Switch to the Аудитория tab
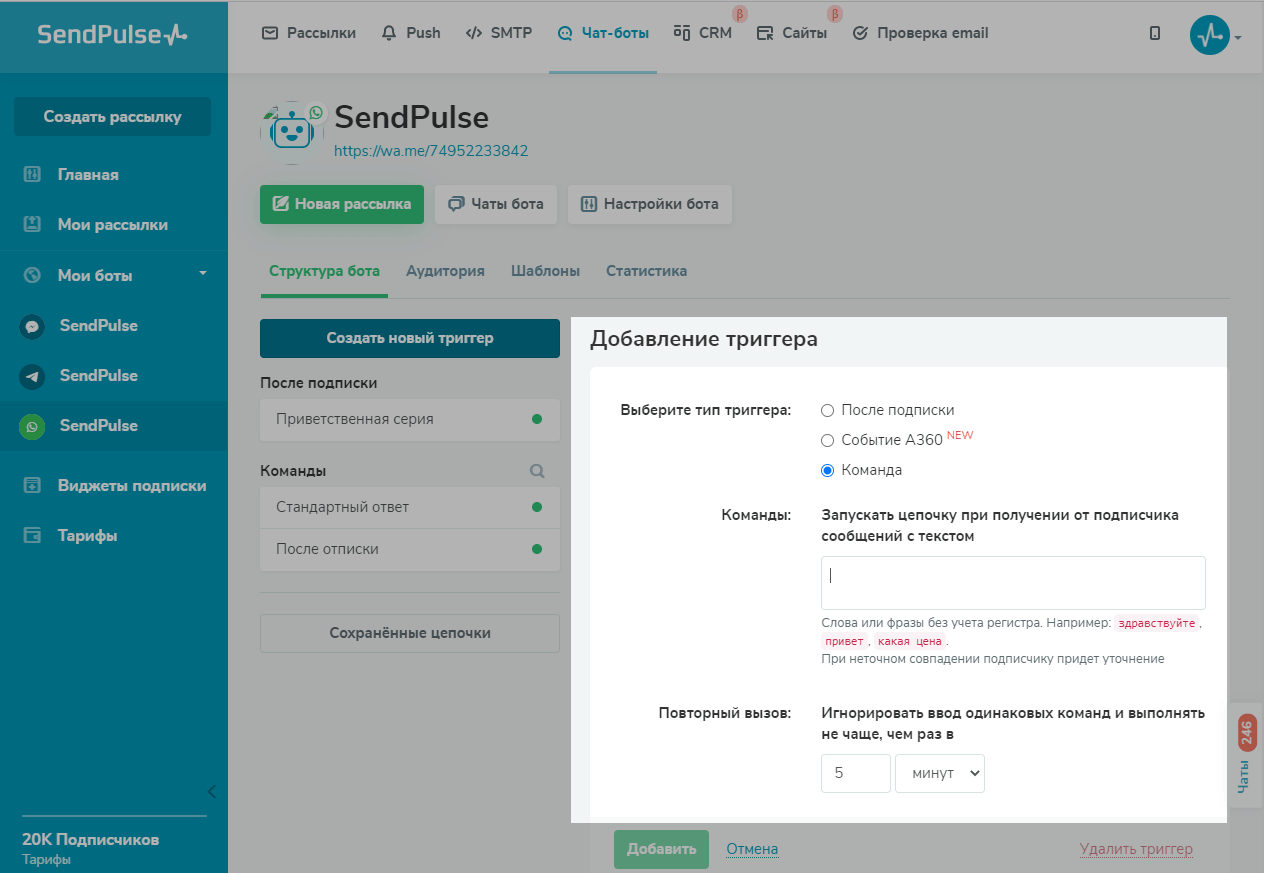1264x873 pixels. pyautogui.click(x=445, y=271)
